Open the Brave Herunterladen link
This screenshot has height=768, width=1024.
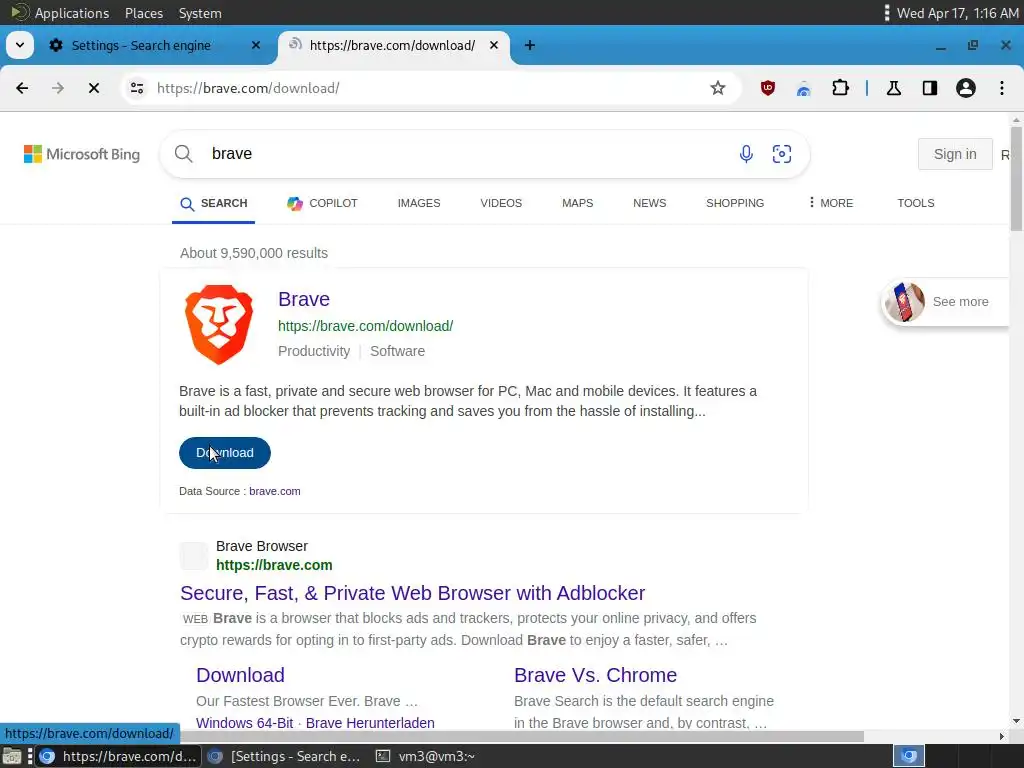370,723
